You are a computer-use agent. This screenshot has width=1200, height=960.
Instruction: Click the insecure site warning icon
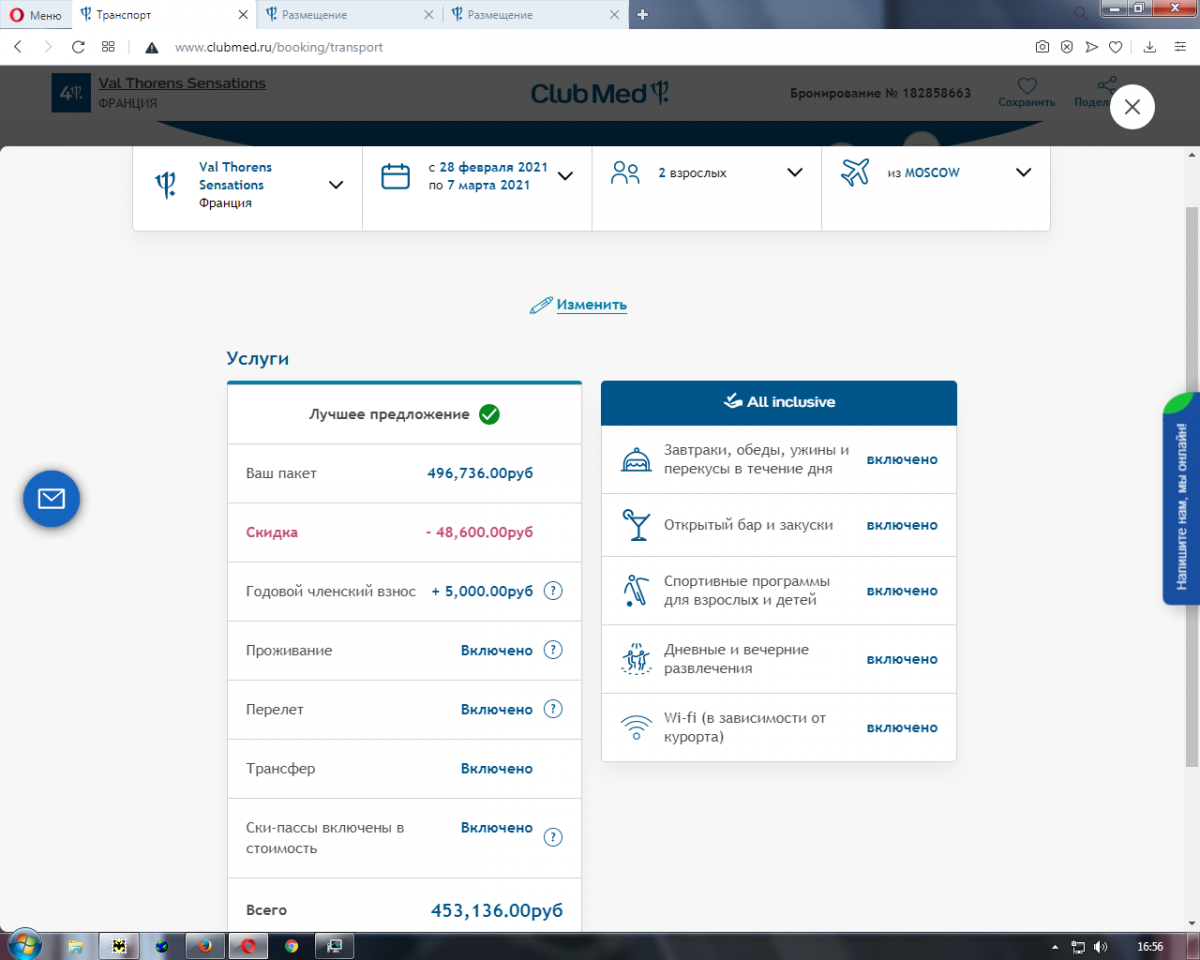[x=152, y=47]
